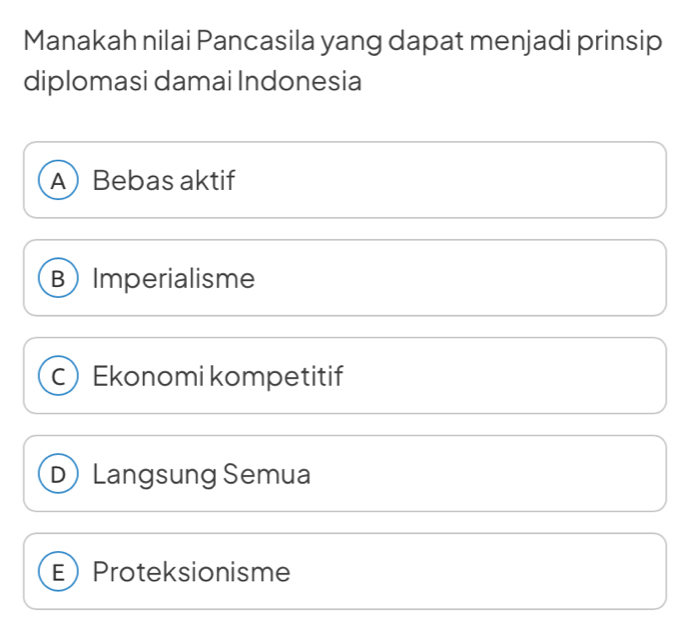The height and width of the screenshot is (626, 678).
Task: Click the "Langsung Semua" answer text
Action: (201, 474)
